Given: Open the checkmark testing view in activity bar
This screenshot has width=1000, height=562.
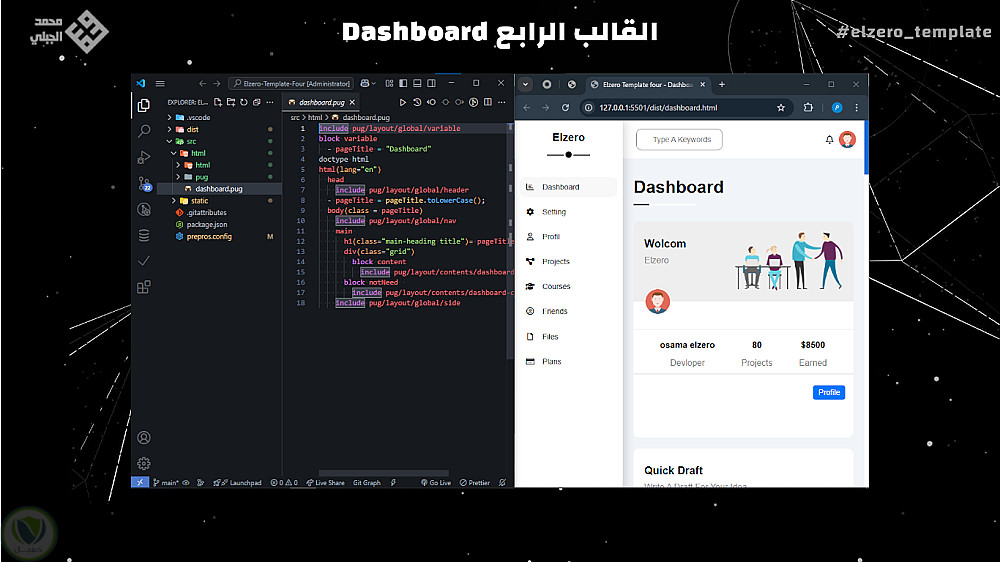Looking at the screenshot, I should click(143, 261).
